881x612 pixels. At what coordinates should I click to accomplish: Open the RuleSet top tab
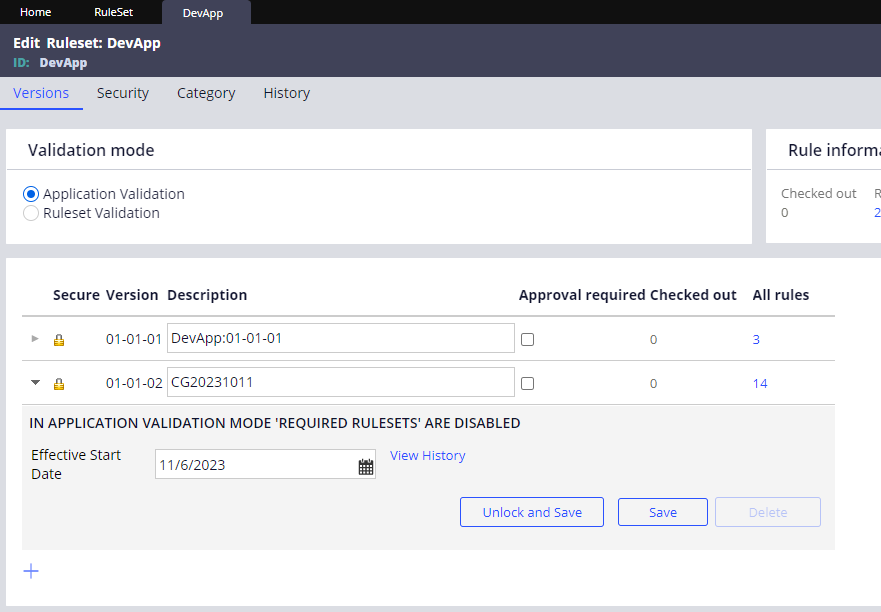[x=113, y=12]
